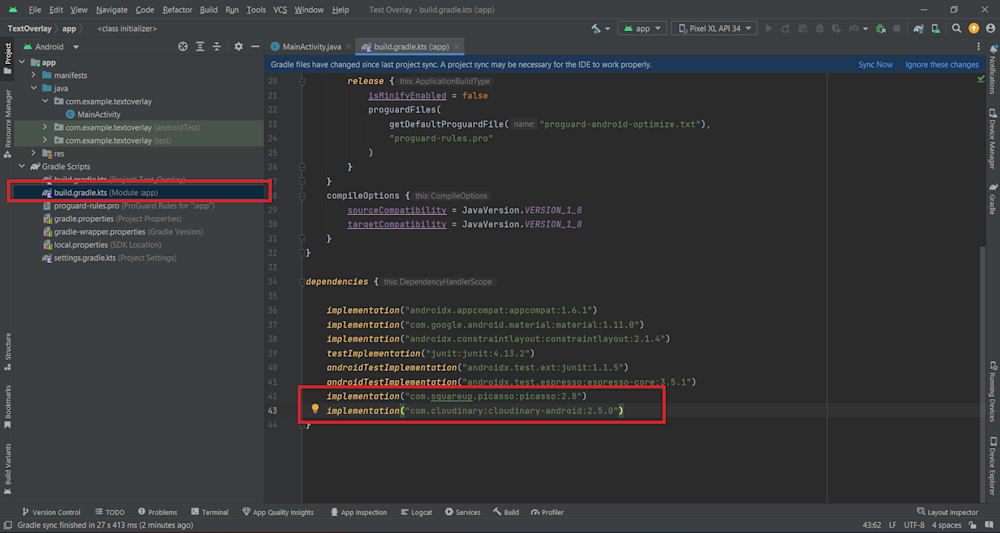Click the Sync Now link

(875, 64)
